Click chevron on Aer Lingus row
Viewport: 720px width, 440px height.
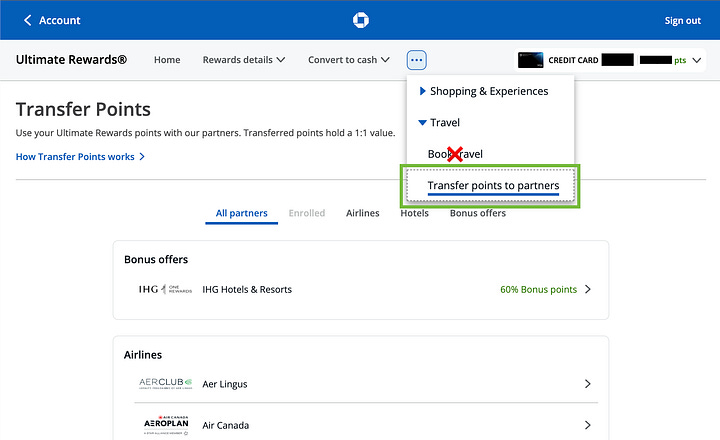[588, 384]
